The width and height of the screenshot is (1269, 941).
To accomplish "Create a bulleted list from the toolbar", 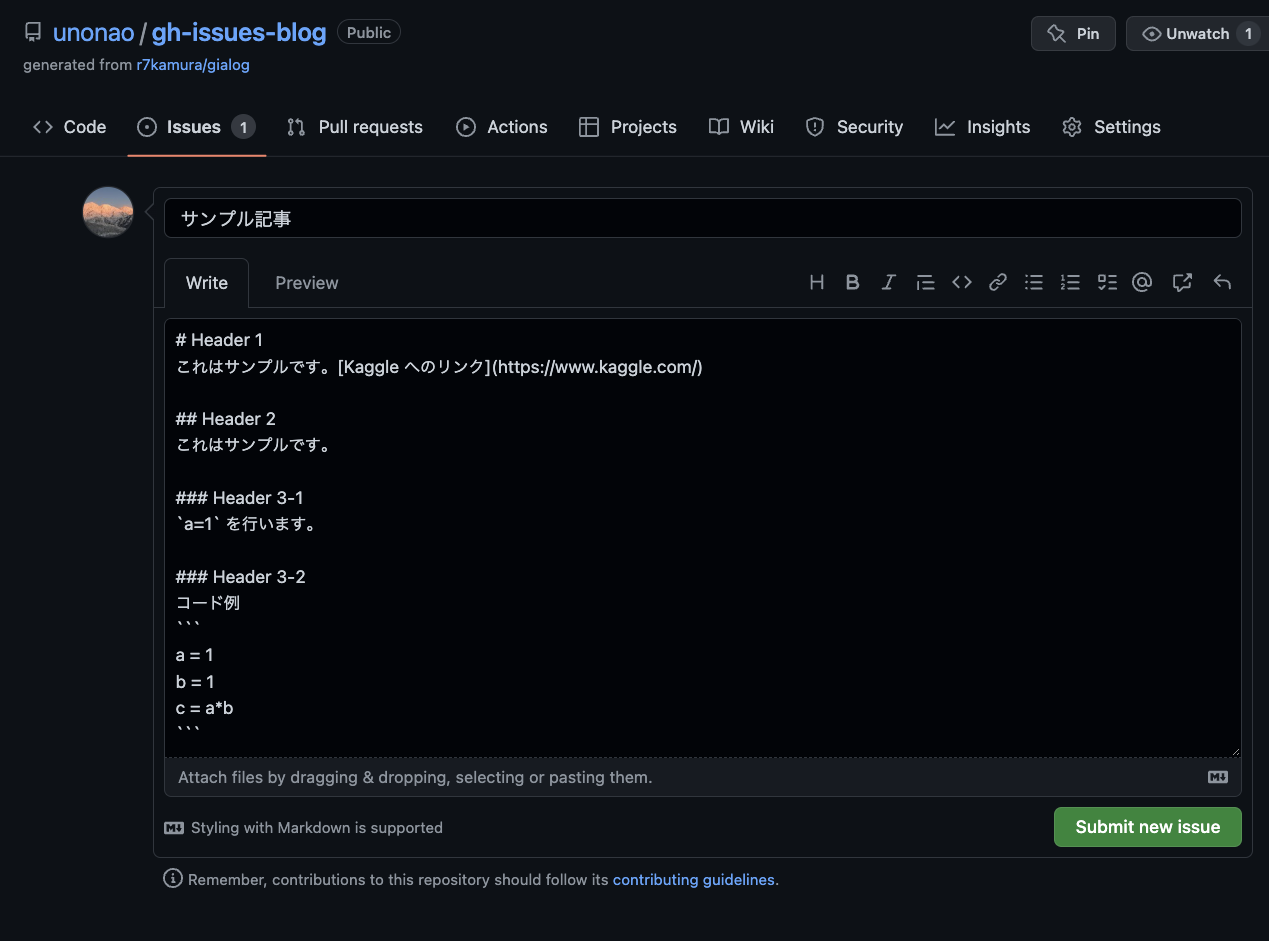I will pyautogui.click(x=1033, y=282).
